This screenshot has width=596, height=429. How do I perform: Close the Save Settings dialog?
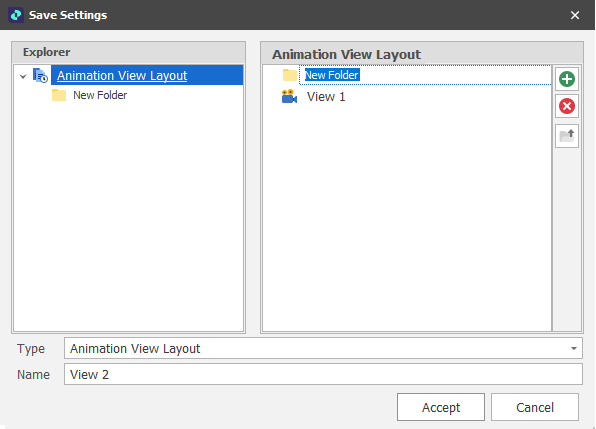(575, 15)
